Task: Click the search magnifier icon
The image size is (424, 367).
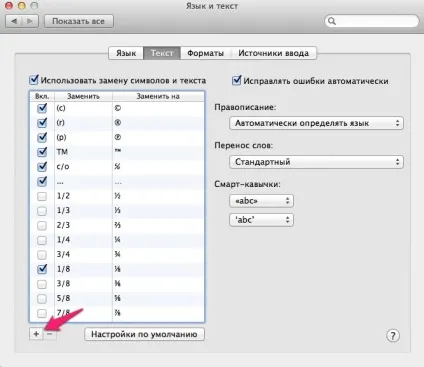Action: click(332, 21)
